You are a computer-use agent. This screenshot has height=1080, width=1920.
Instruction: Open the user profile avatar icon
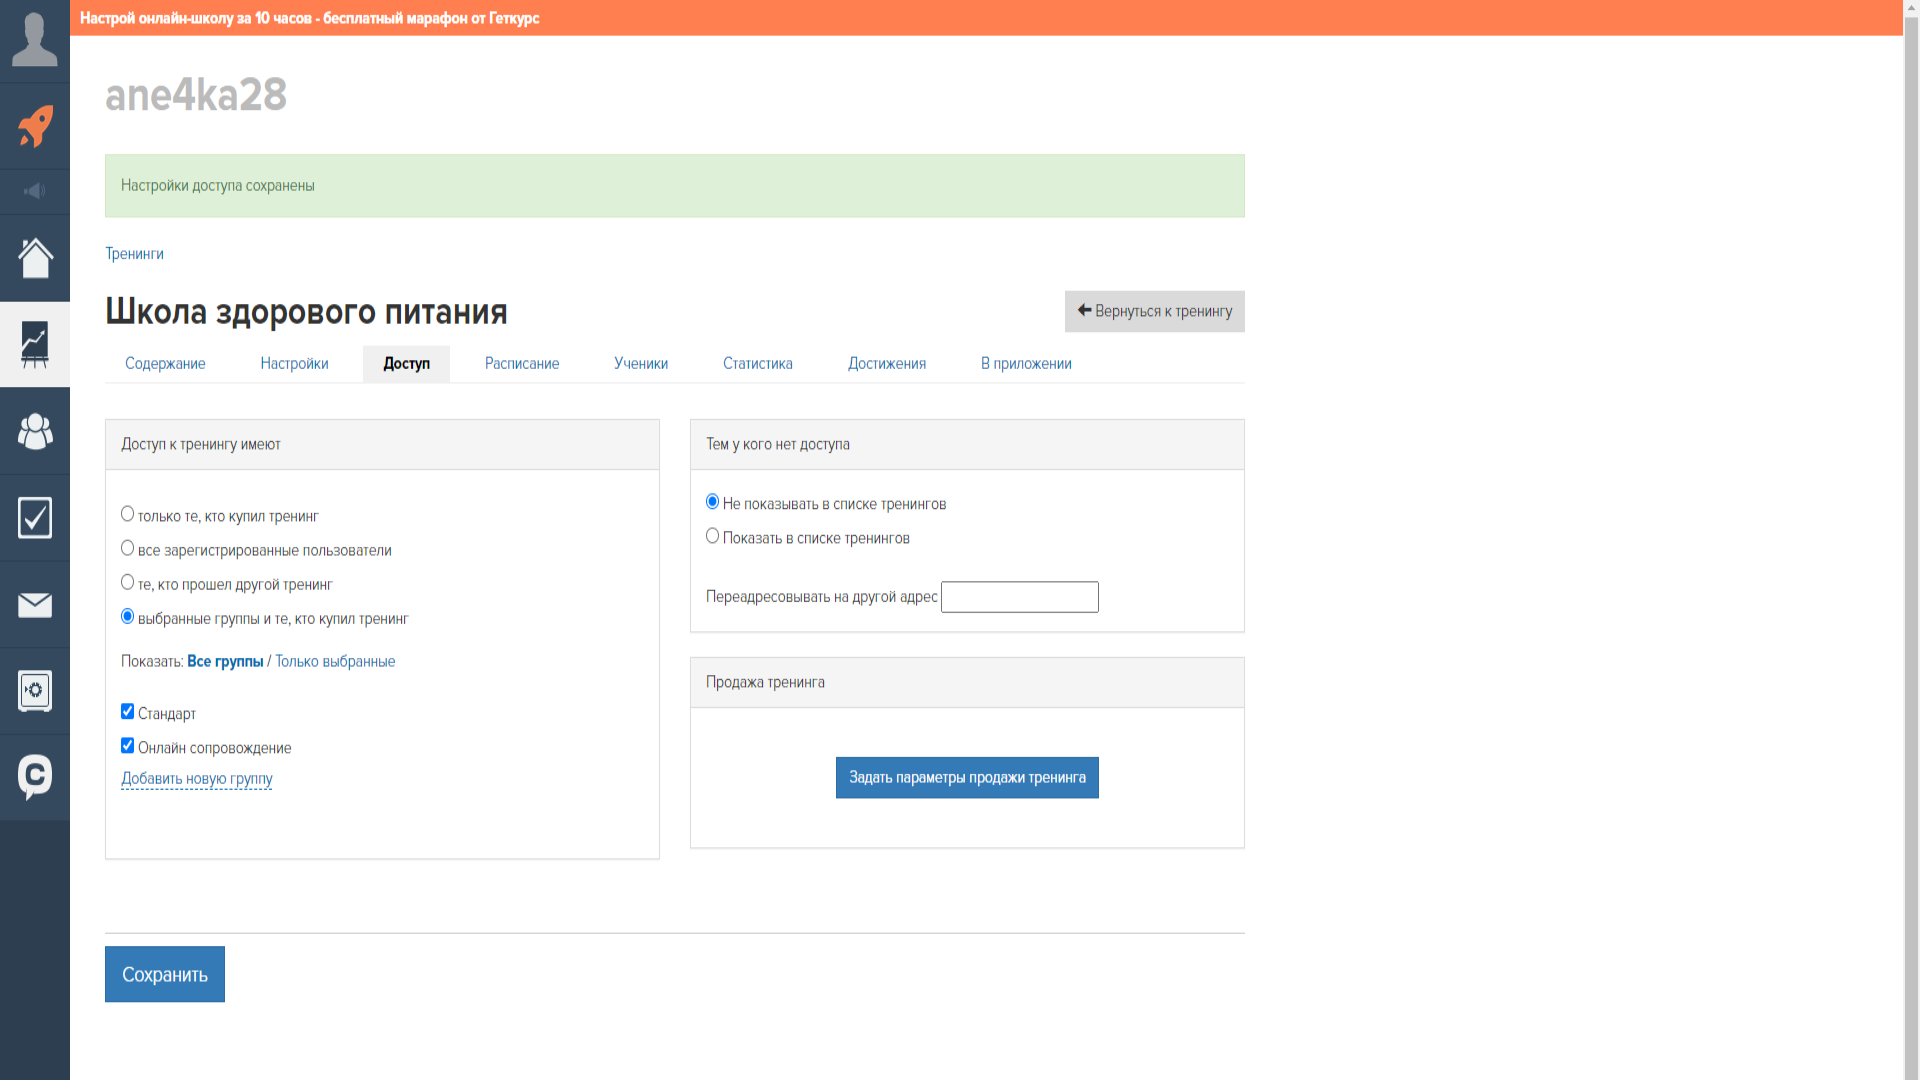click(x=35, y=40)
